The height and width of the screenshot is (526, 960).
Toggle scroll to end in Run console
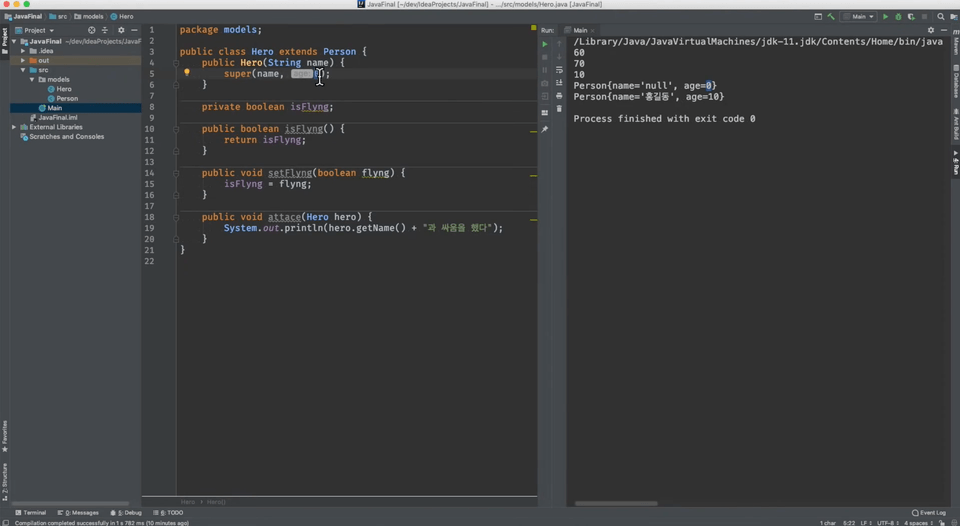559,83
